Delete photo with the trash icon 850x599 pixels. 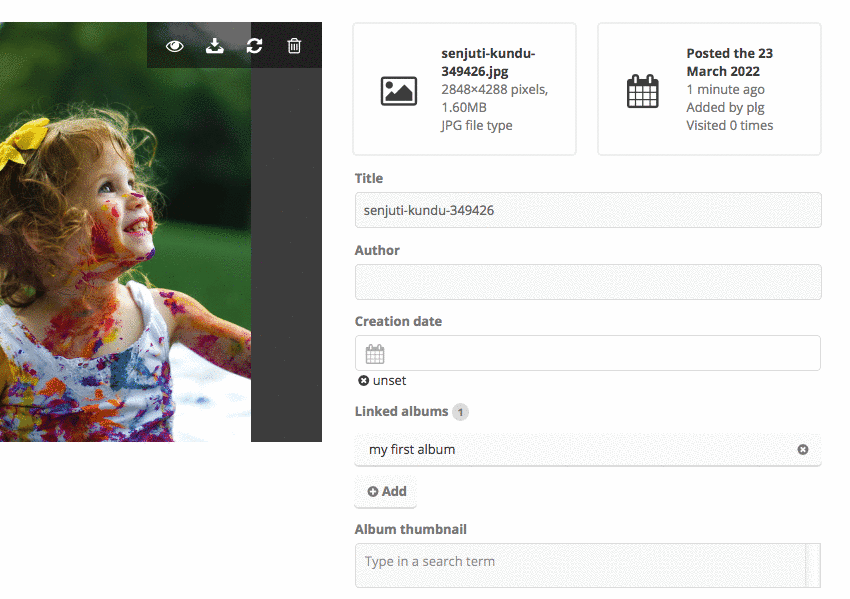click(294, 46)
